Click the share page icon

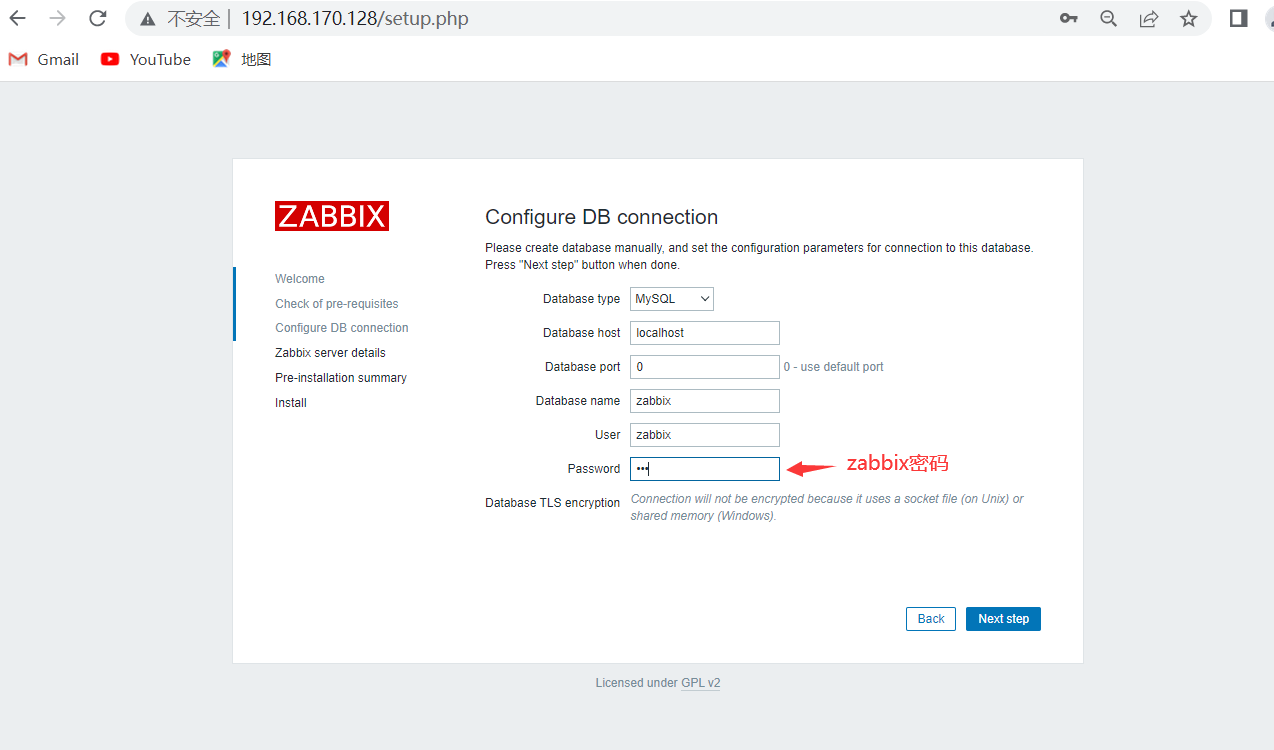1149,18
